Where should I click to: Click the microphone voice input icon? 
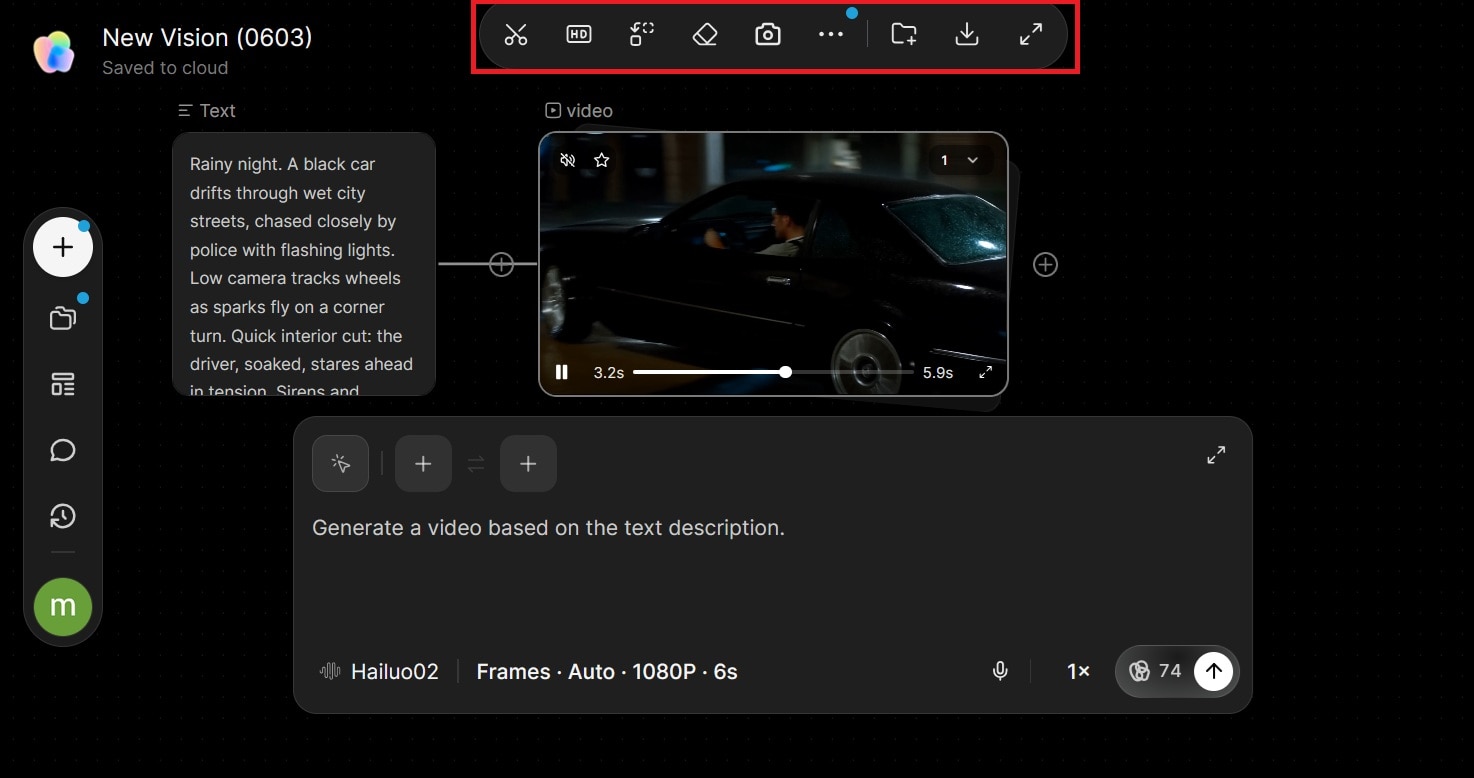tap(1000, 672)
